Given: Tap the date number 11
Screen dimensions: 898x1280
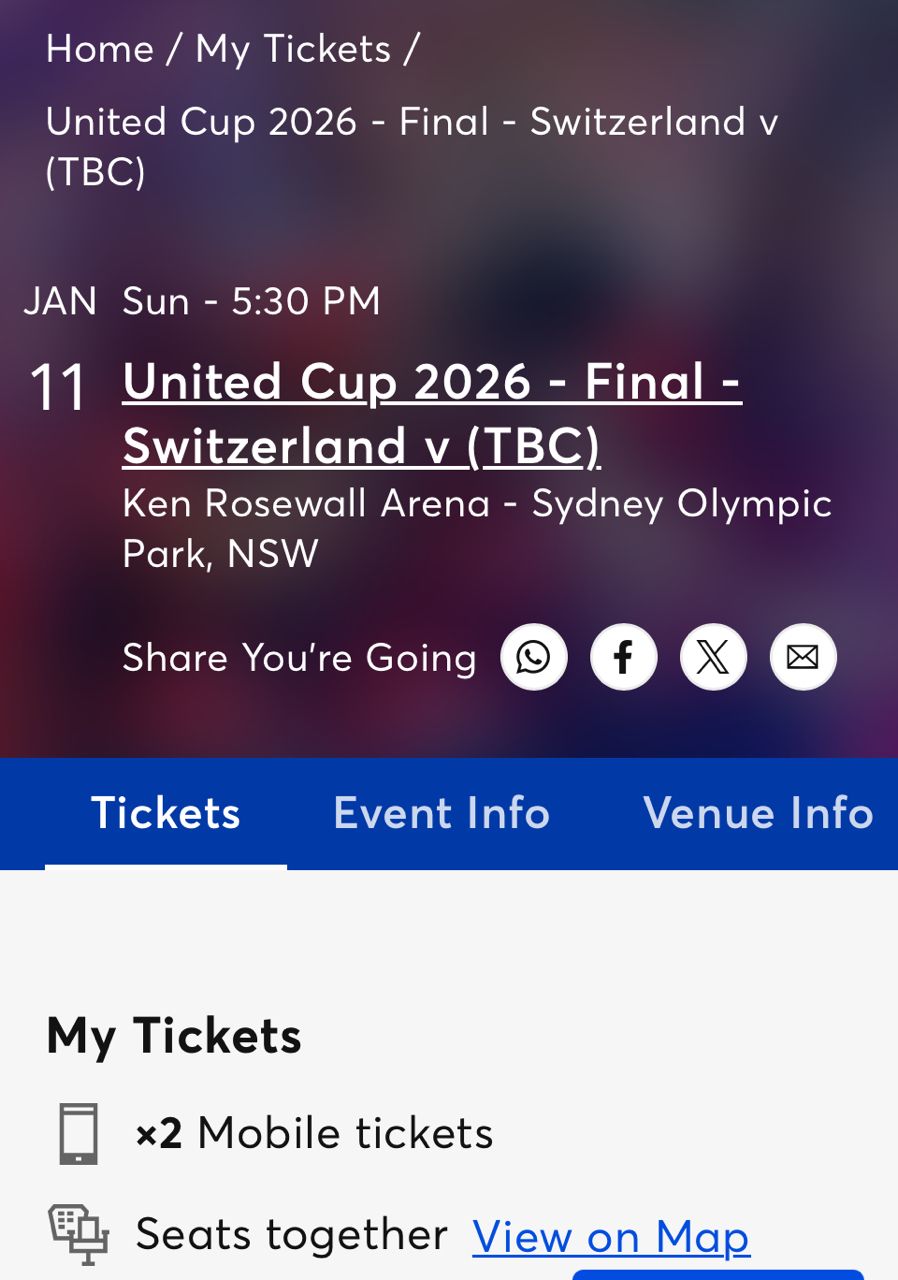Looking at the screenshot, I should [x=58, y=387].
